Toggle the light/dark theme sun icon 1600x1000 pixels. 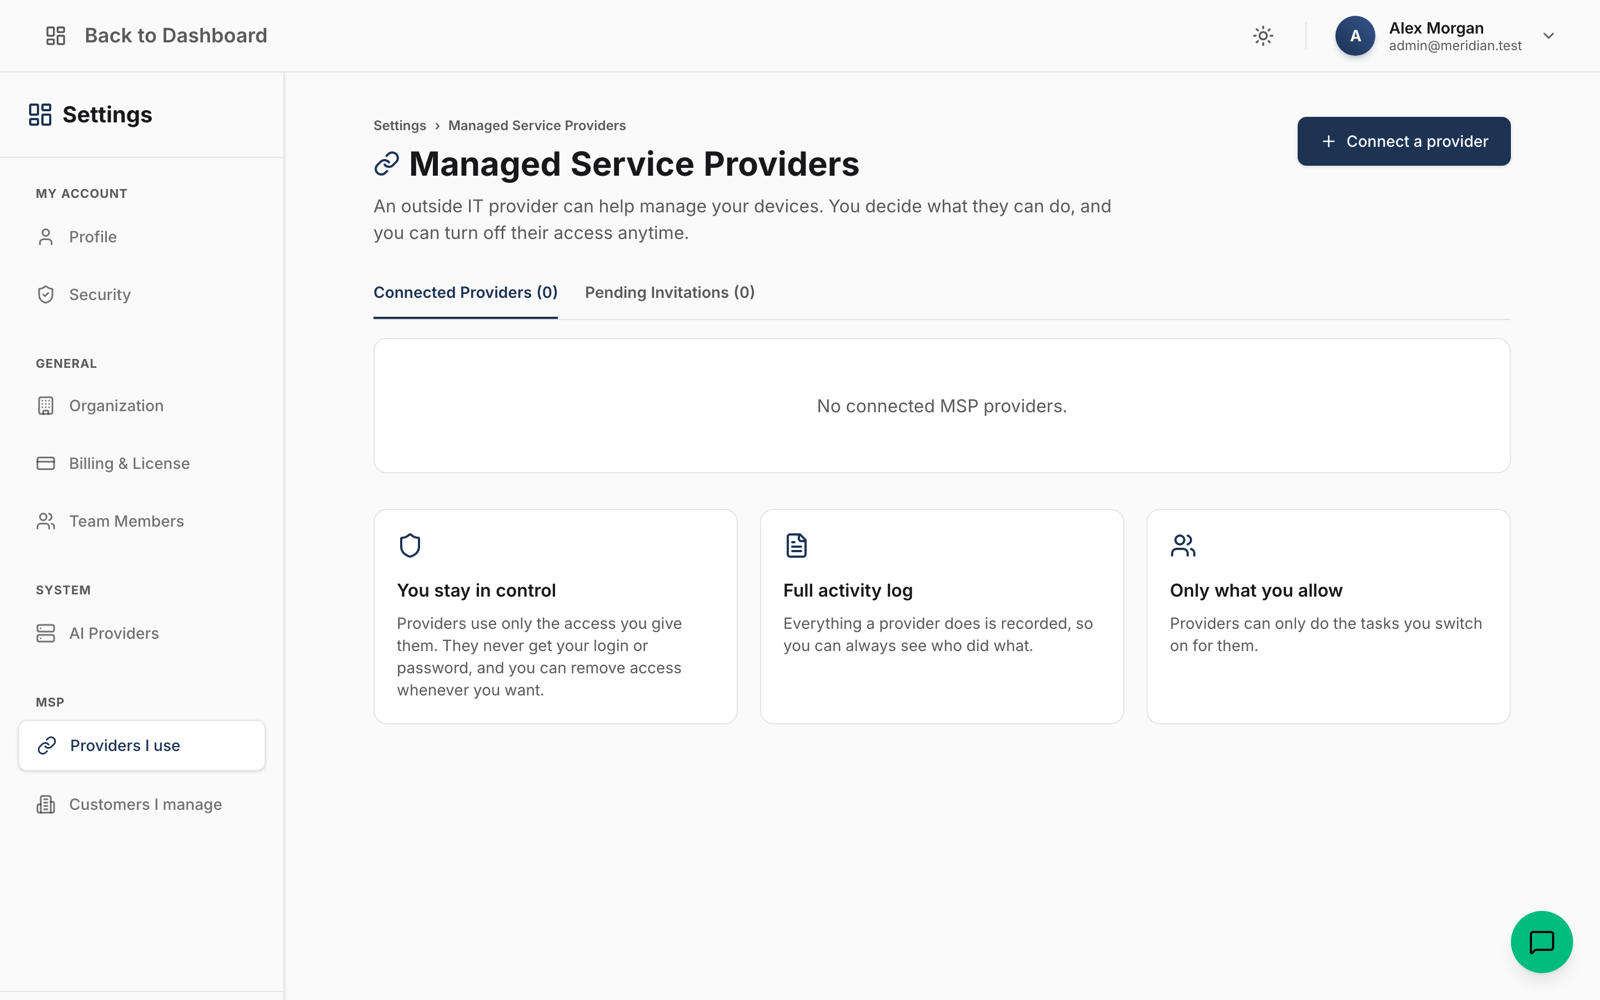coord(1263,36)
